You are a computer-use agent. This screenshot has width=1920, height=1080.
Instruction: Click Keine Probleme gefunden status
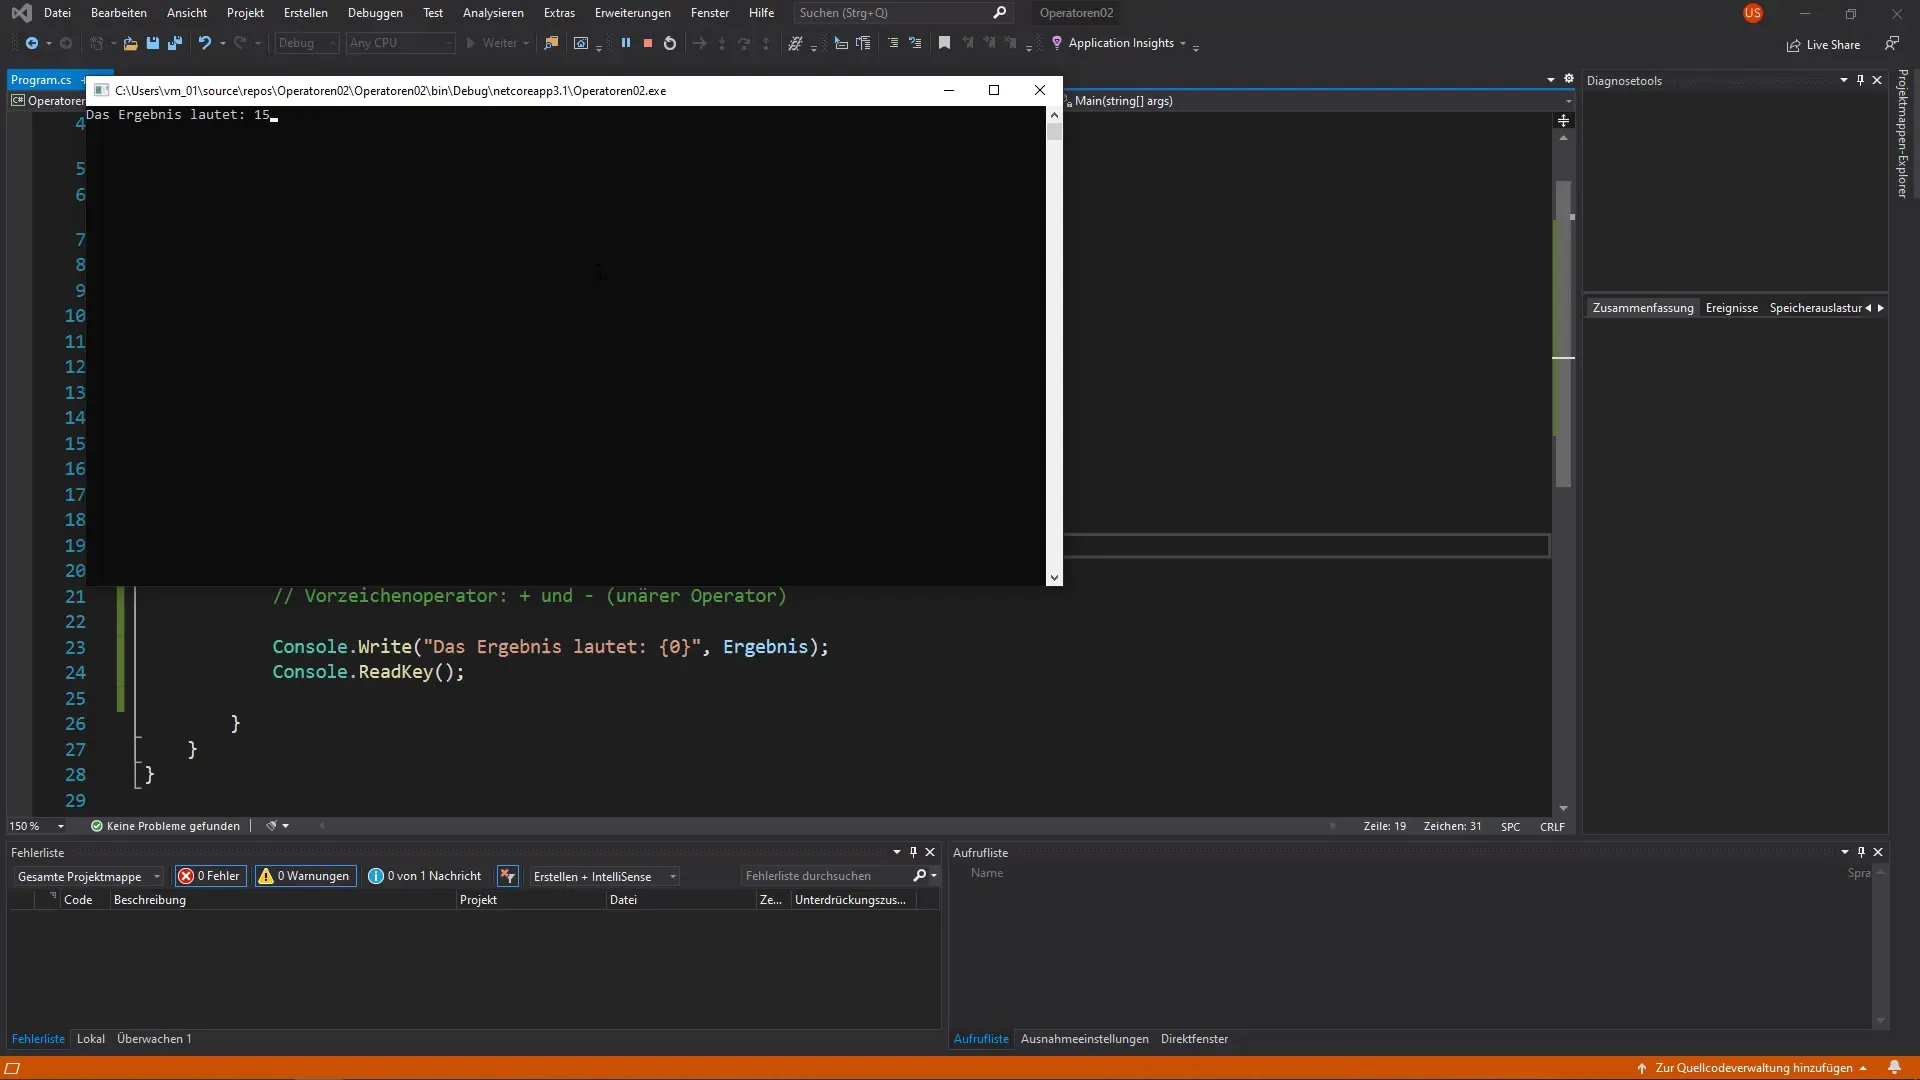pyautogui.click(x=165, y=826)
